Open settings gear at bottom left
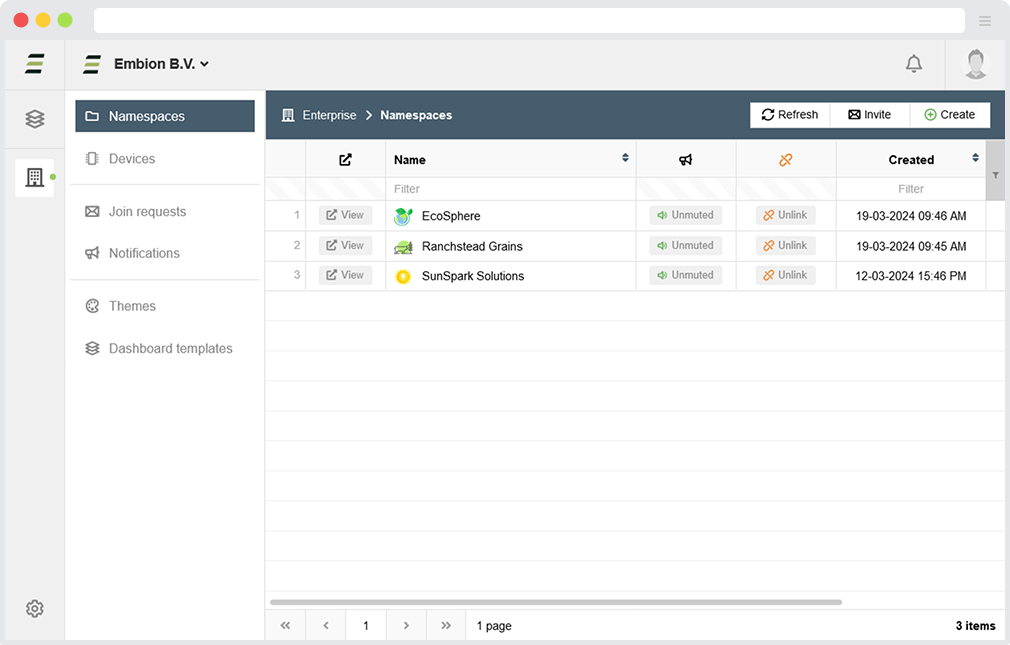The height and width of the screenshot is (645, 1010). (x=35, y=608)
